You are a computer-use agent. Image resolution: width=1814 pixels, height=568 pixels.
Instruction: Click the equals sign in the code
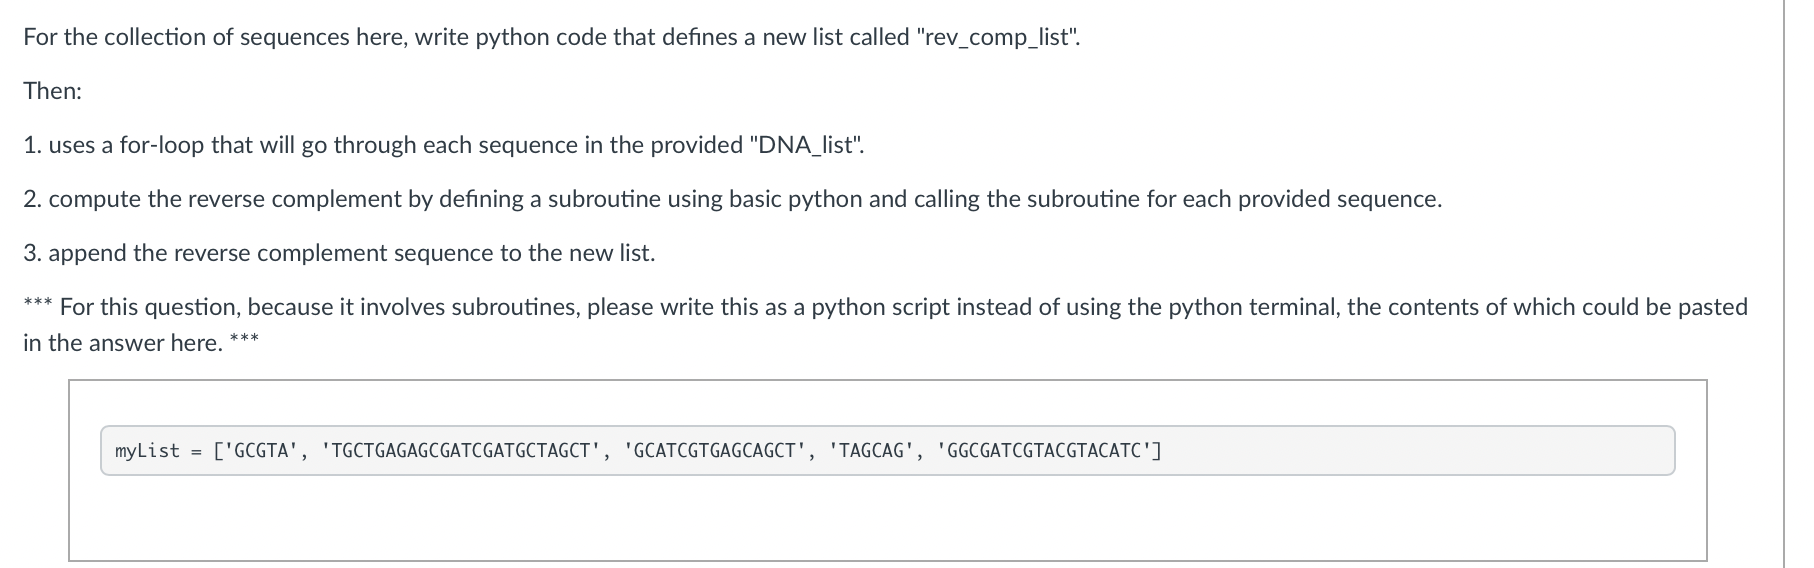click(195, 451)
